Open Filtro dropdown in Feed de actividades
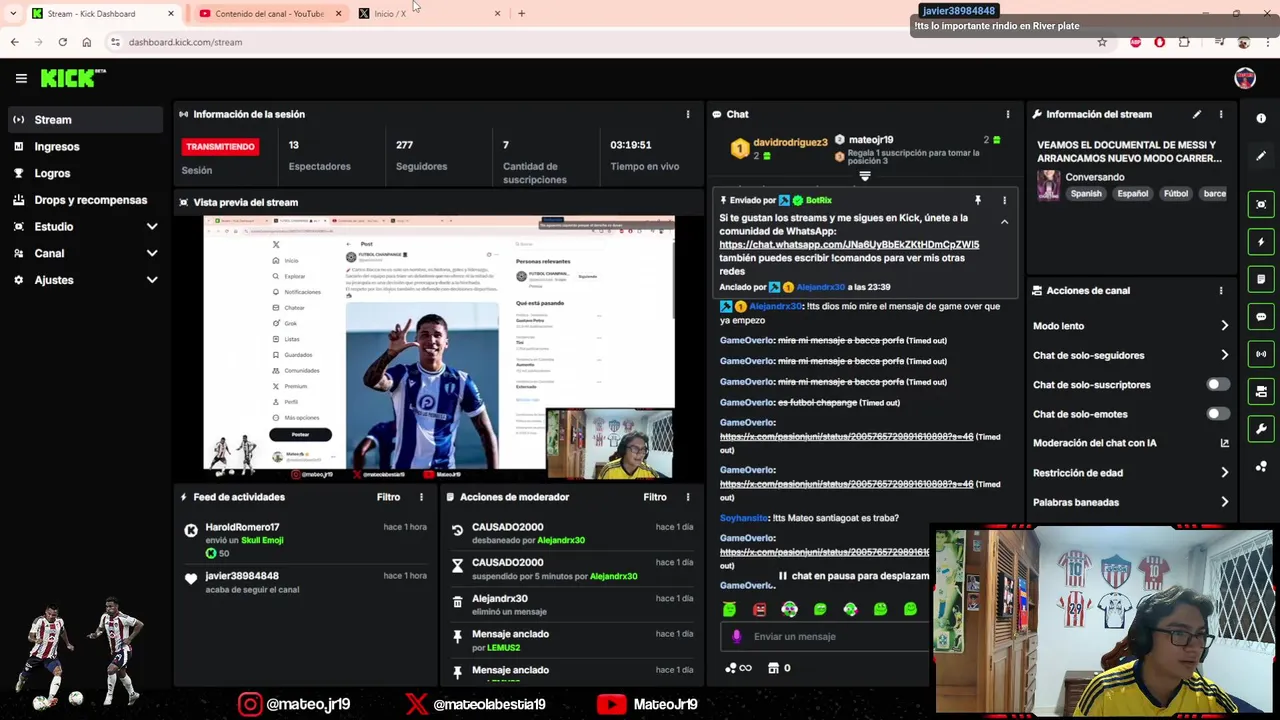 [389, 497]
